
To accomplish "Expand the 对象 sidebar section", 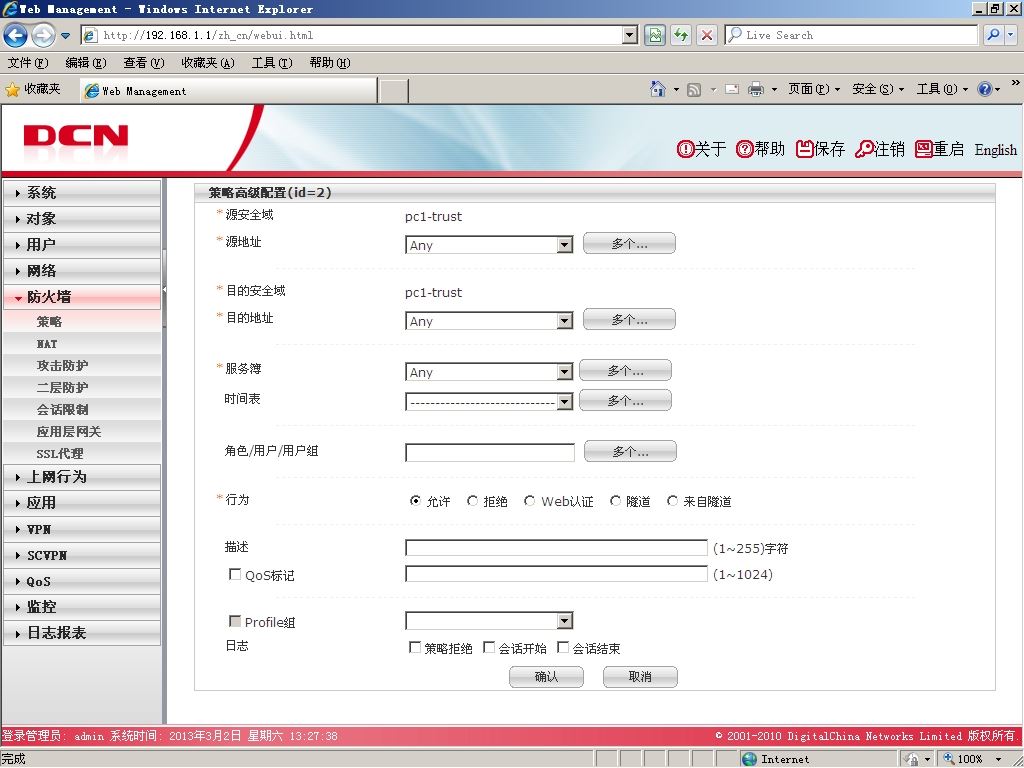I will point(82,219).
